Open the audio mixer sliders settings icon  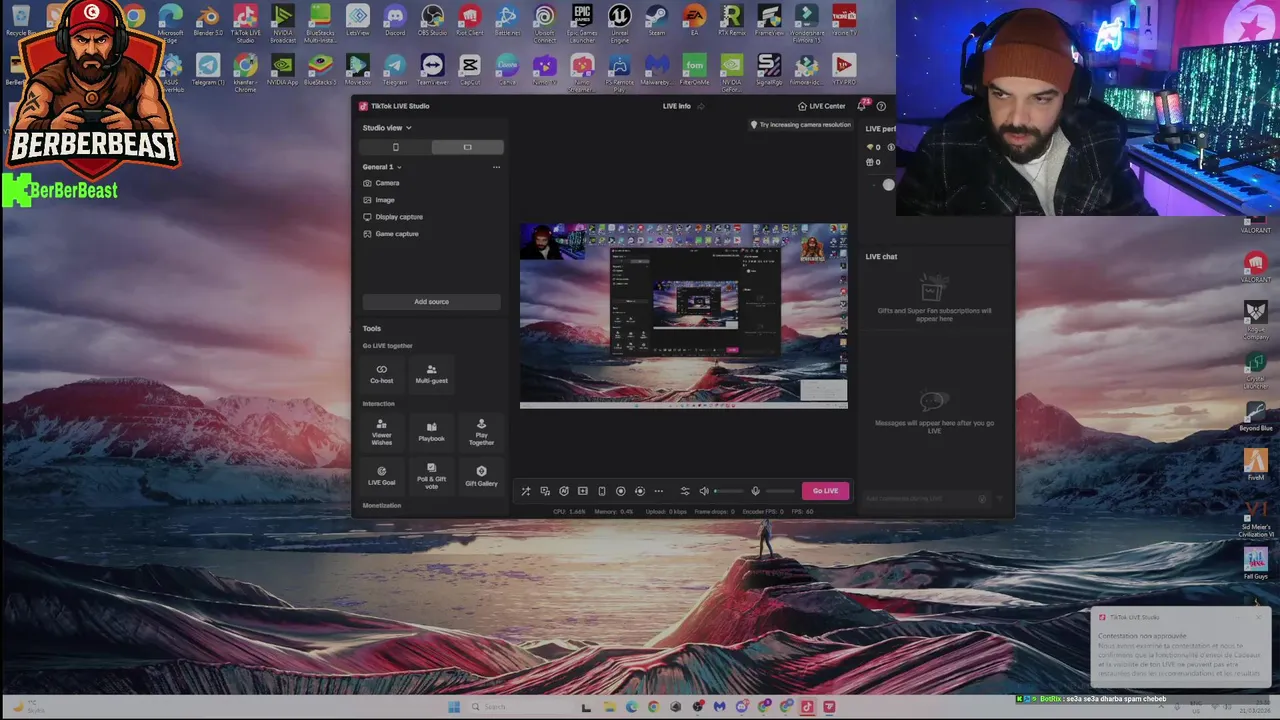685,491
